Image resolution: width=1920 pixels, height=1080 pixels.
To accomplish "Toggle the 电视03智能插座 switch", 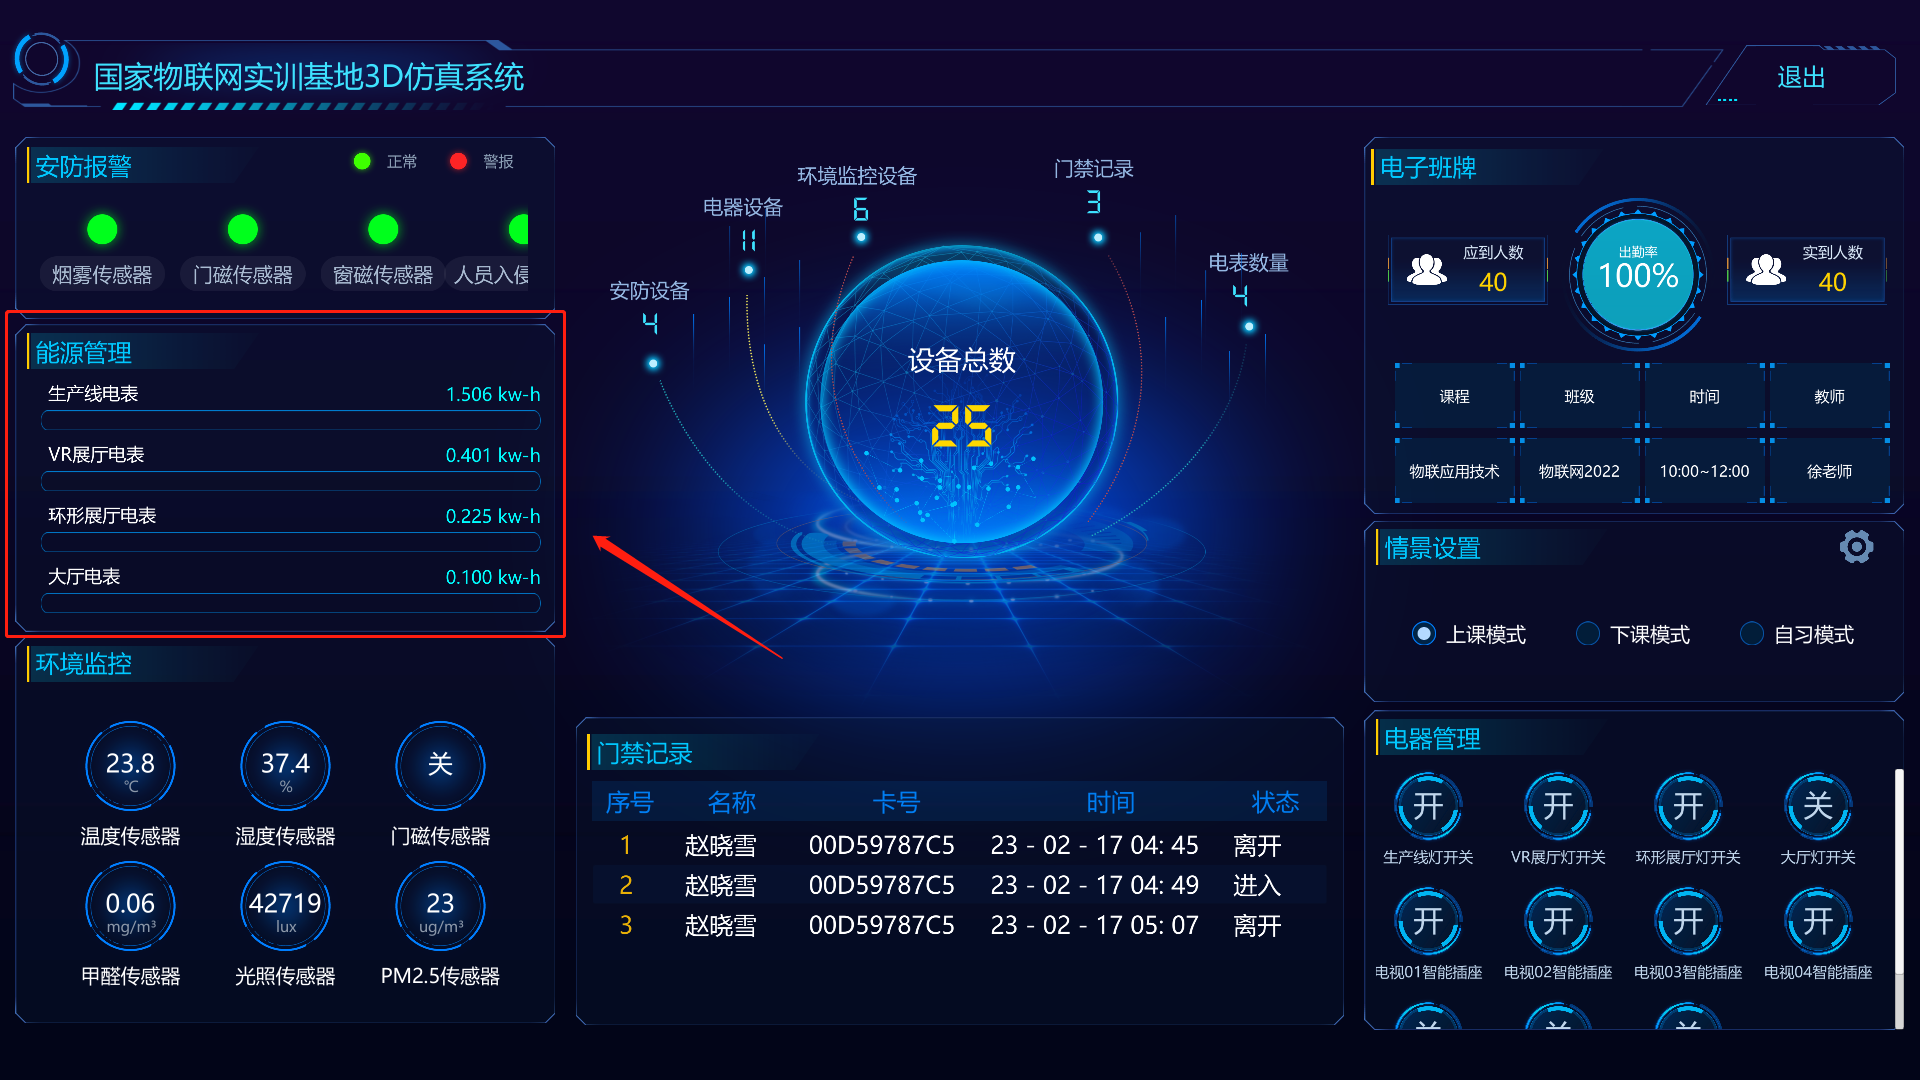I will click(x=1688, y=921).
